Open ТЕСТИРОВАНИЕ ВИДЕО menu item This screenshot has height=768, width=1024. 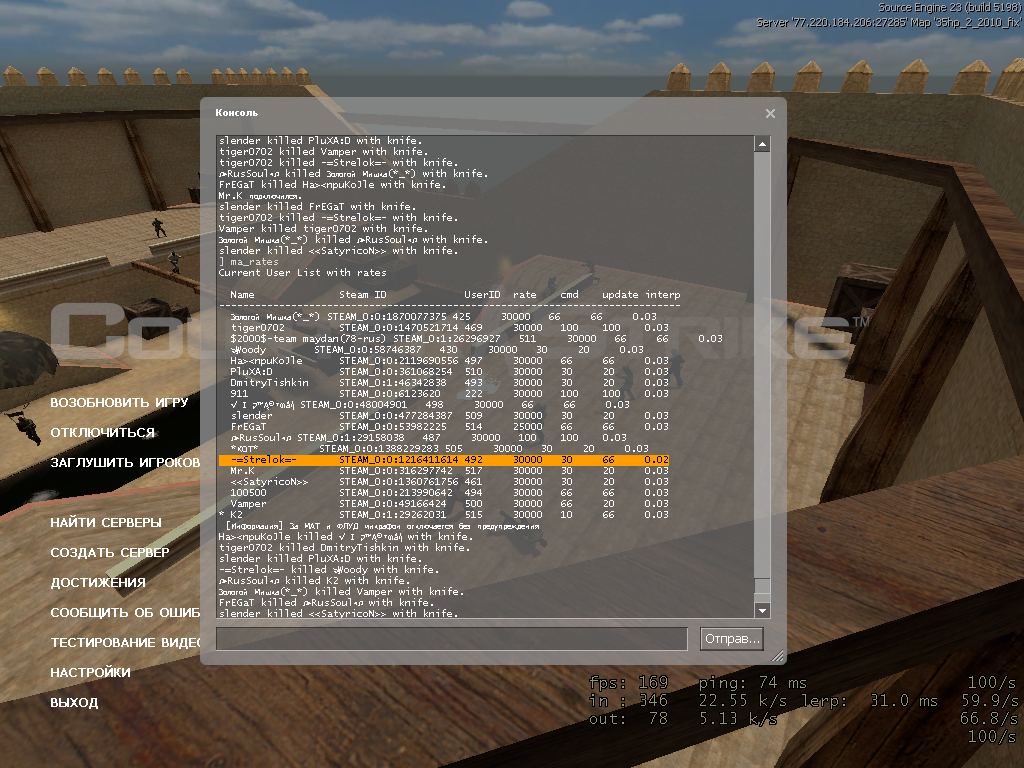click(125, 643)
